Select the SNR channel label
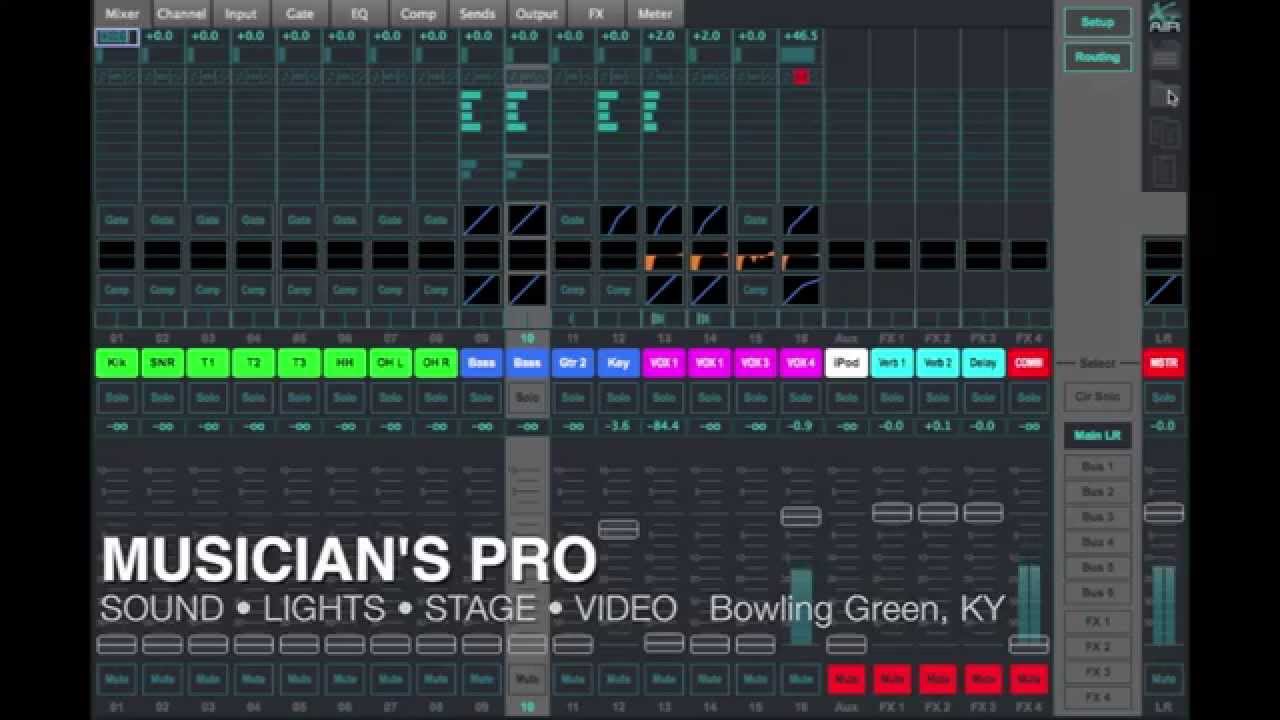 pyautogui.click(x=162, y=363)
